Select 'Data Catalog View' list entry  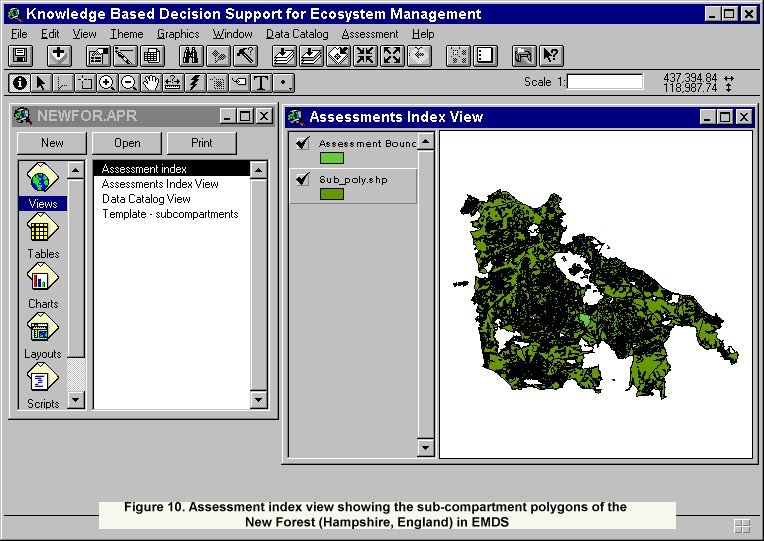point(172,199)
